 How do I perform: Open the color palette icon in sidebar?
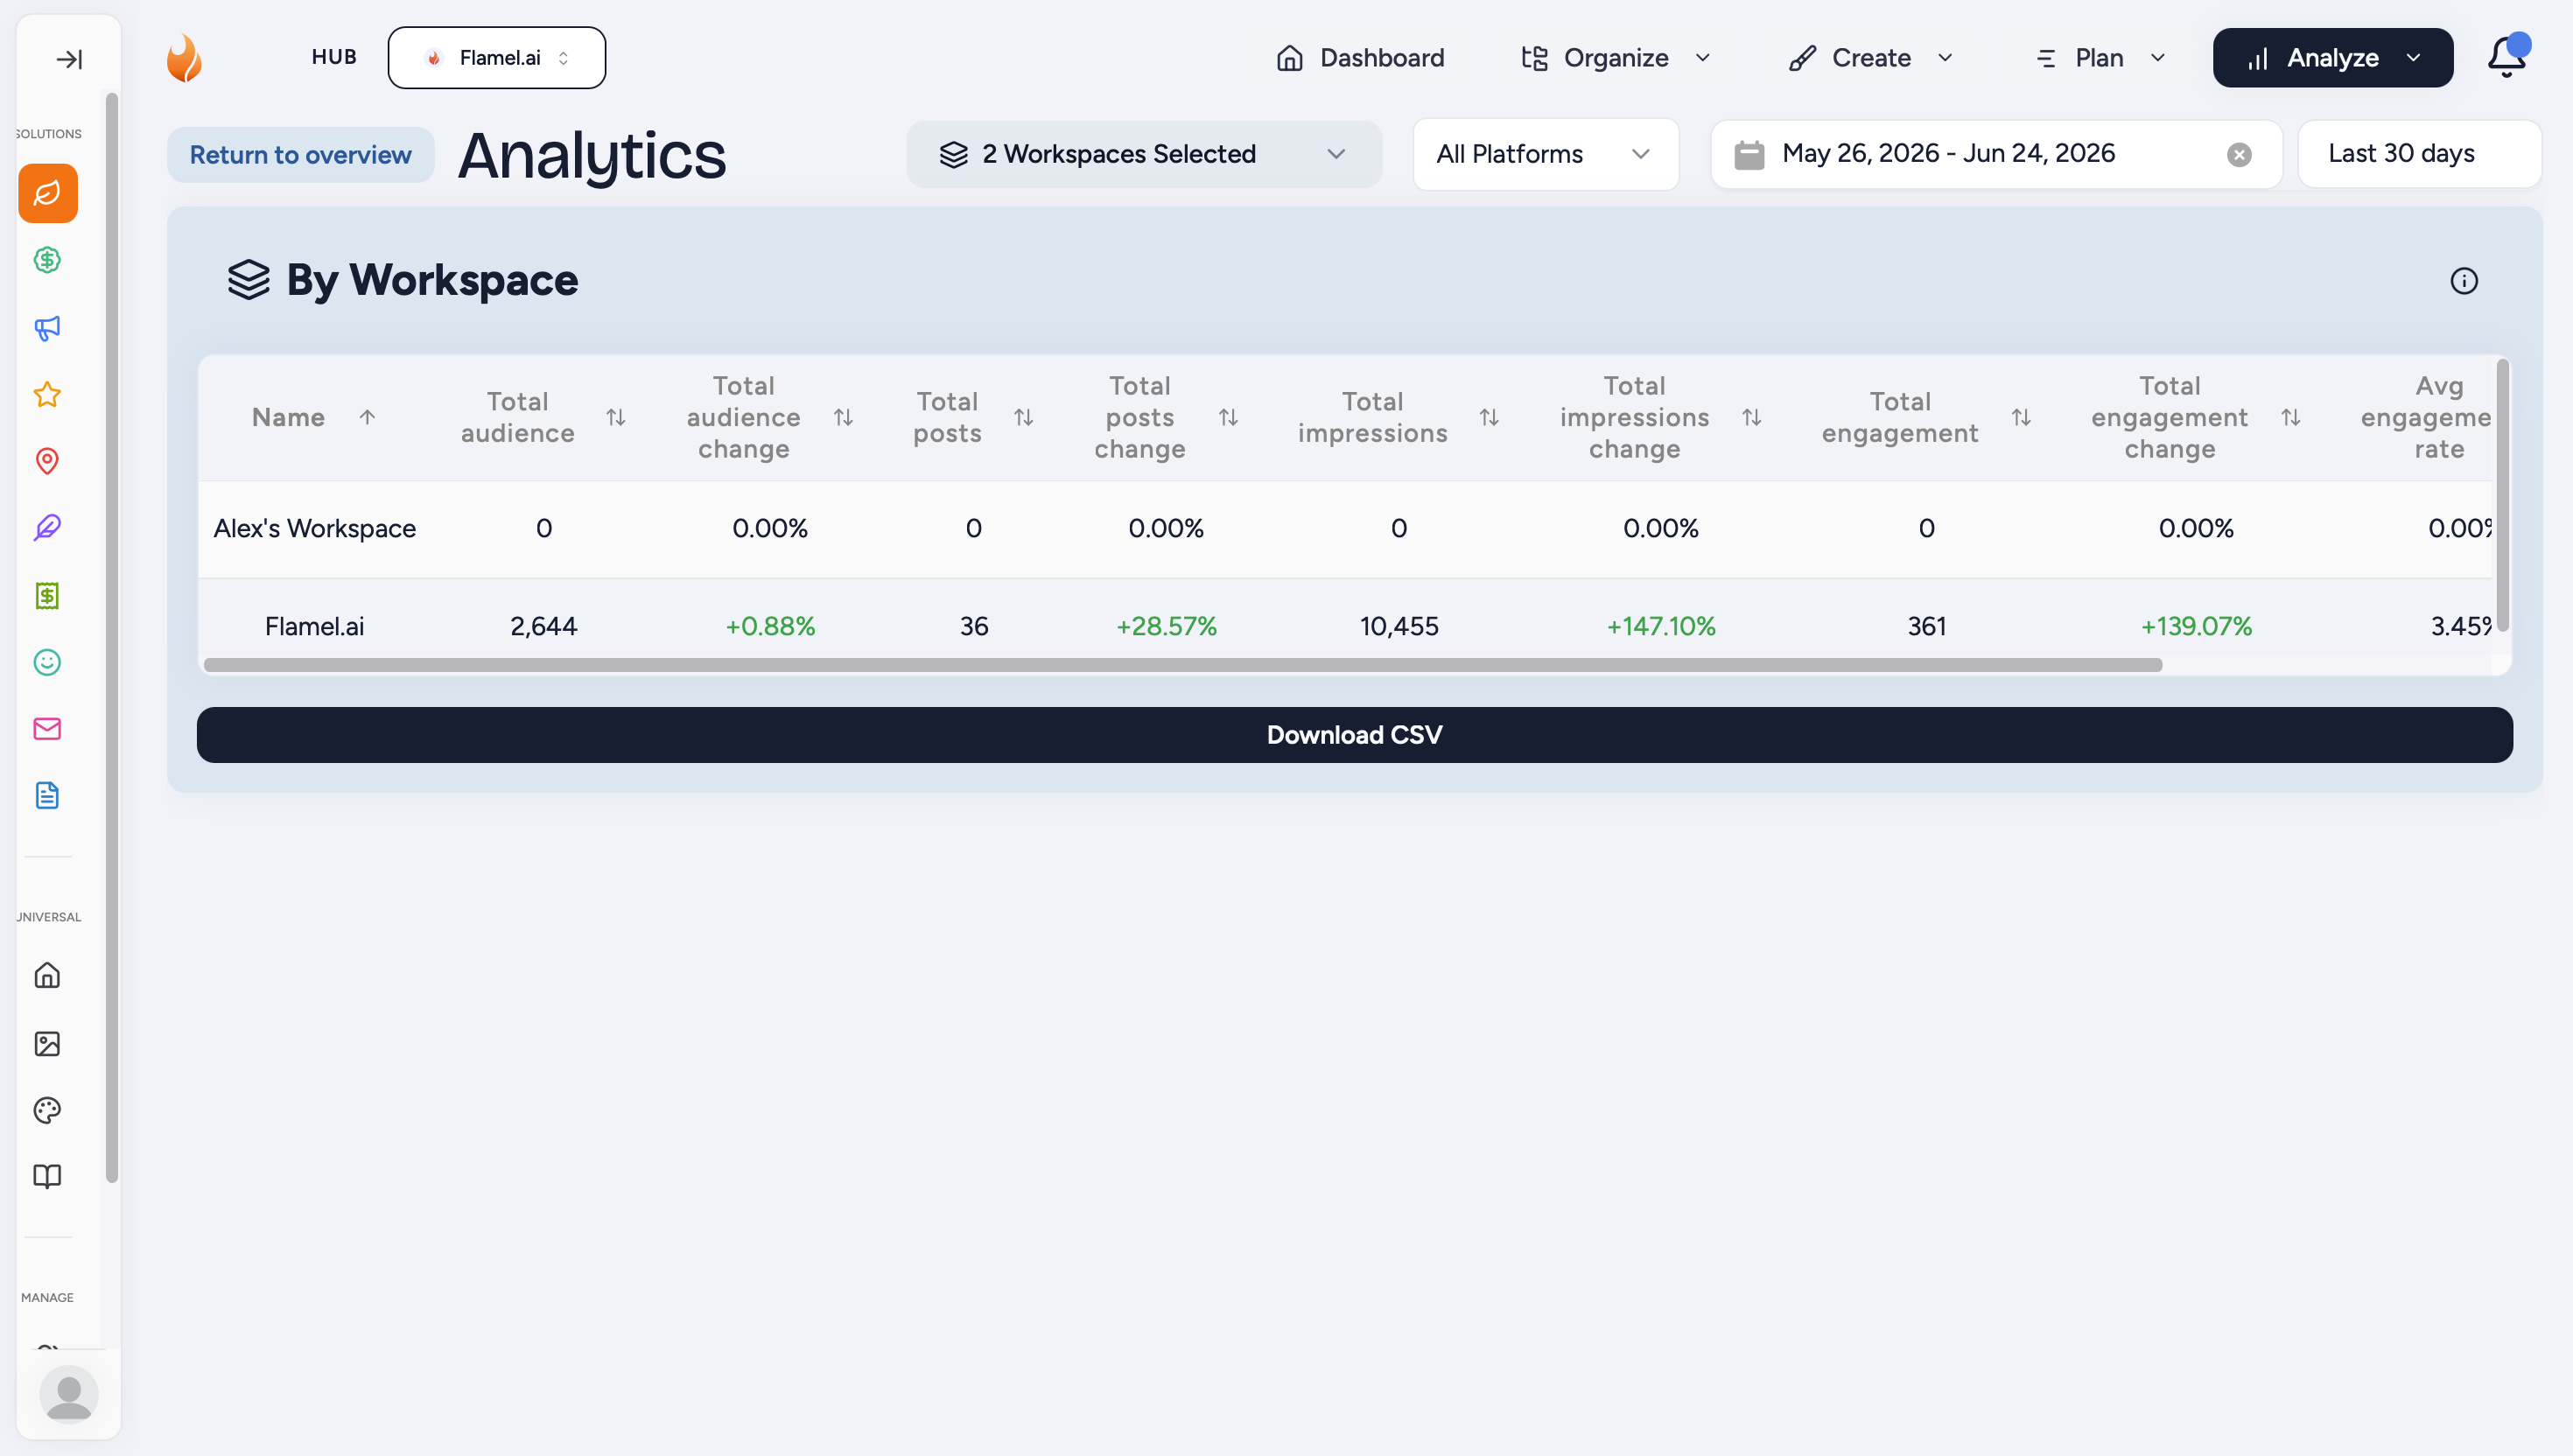(x=47, y=1110)
